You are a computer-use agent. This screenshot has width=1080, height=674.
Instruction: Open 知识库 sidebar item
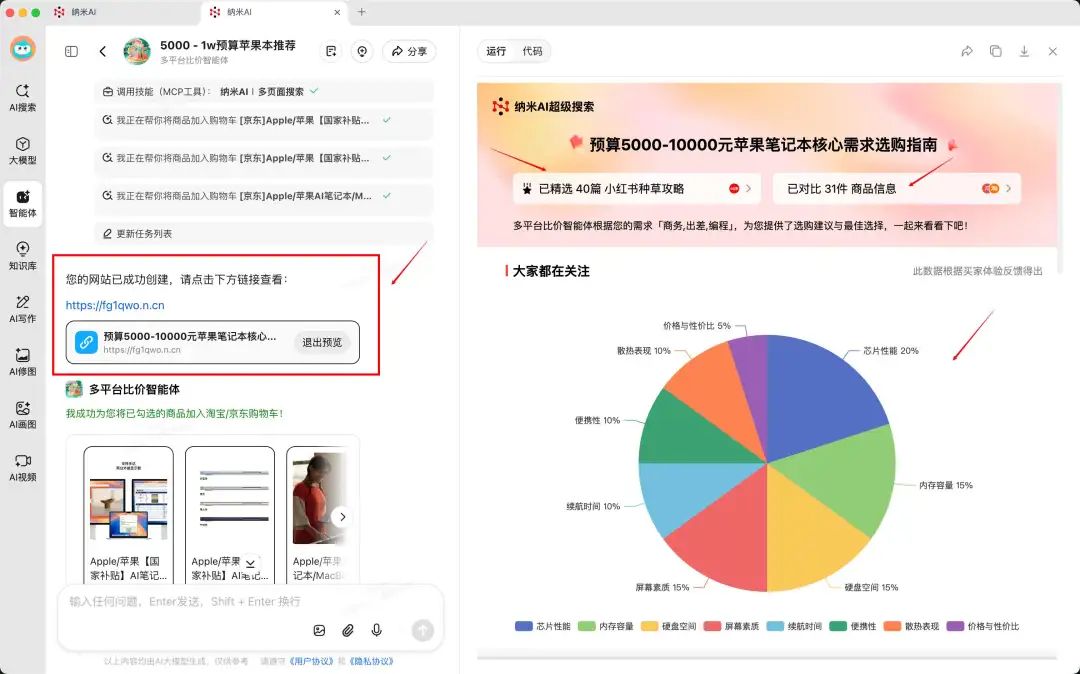pos(23,255)
